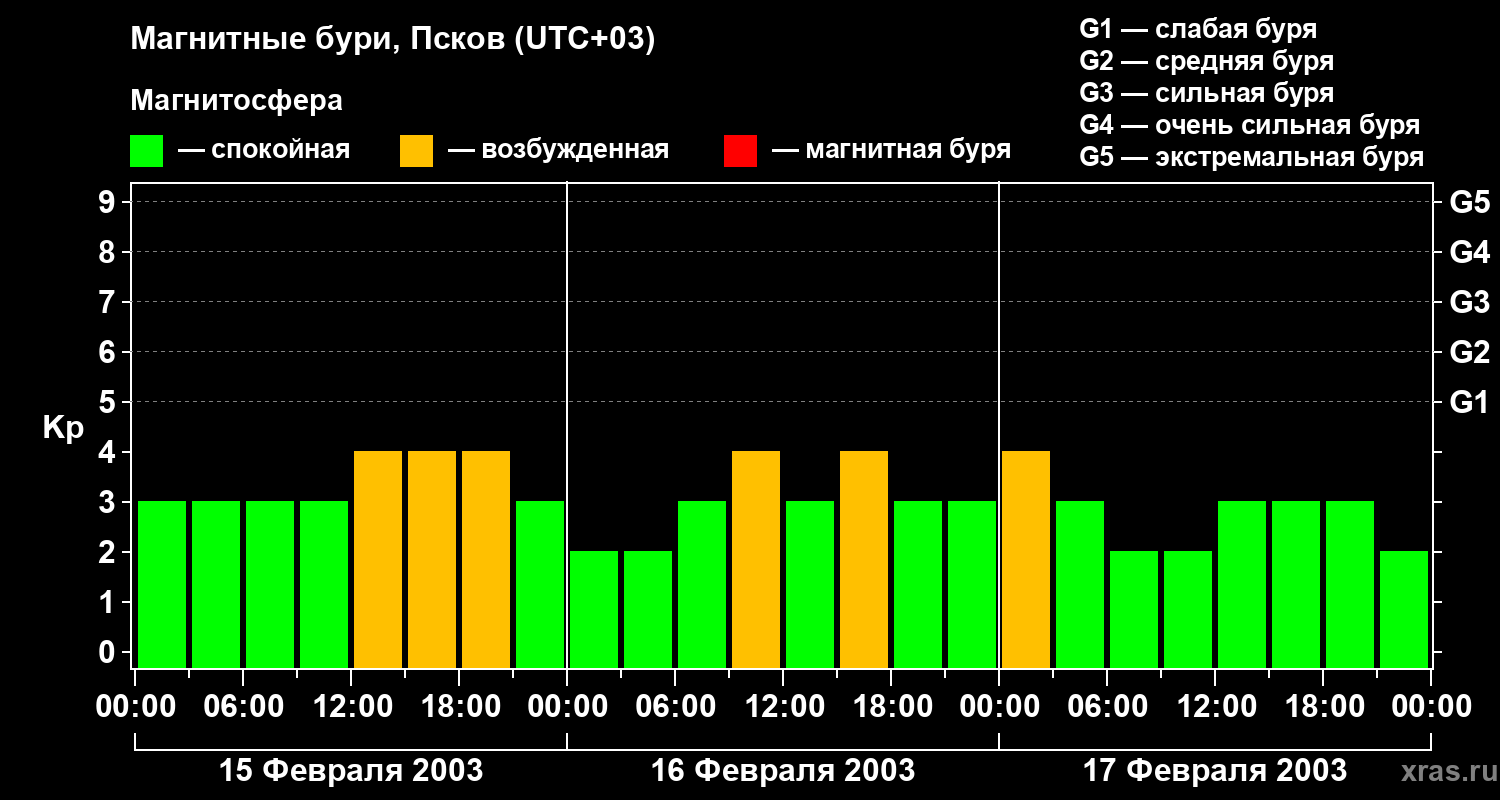This screenshot has width=1500, height=800.
Task: Click the last green bar of 15 Февраля (21:00–00:00)
Action: (x=540, y=584)
